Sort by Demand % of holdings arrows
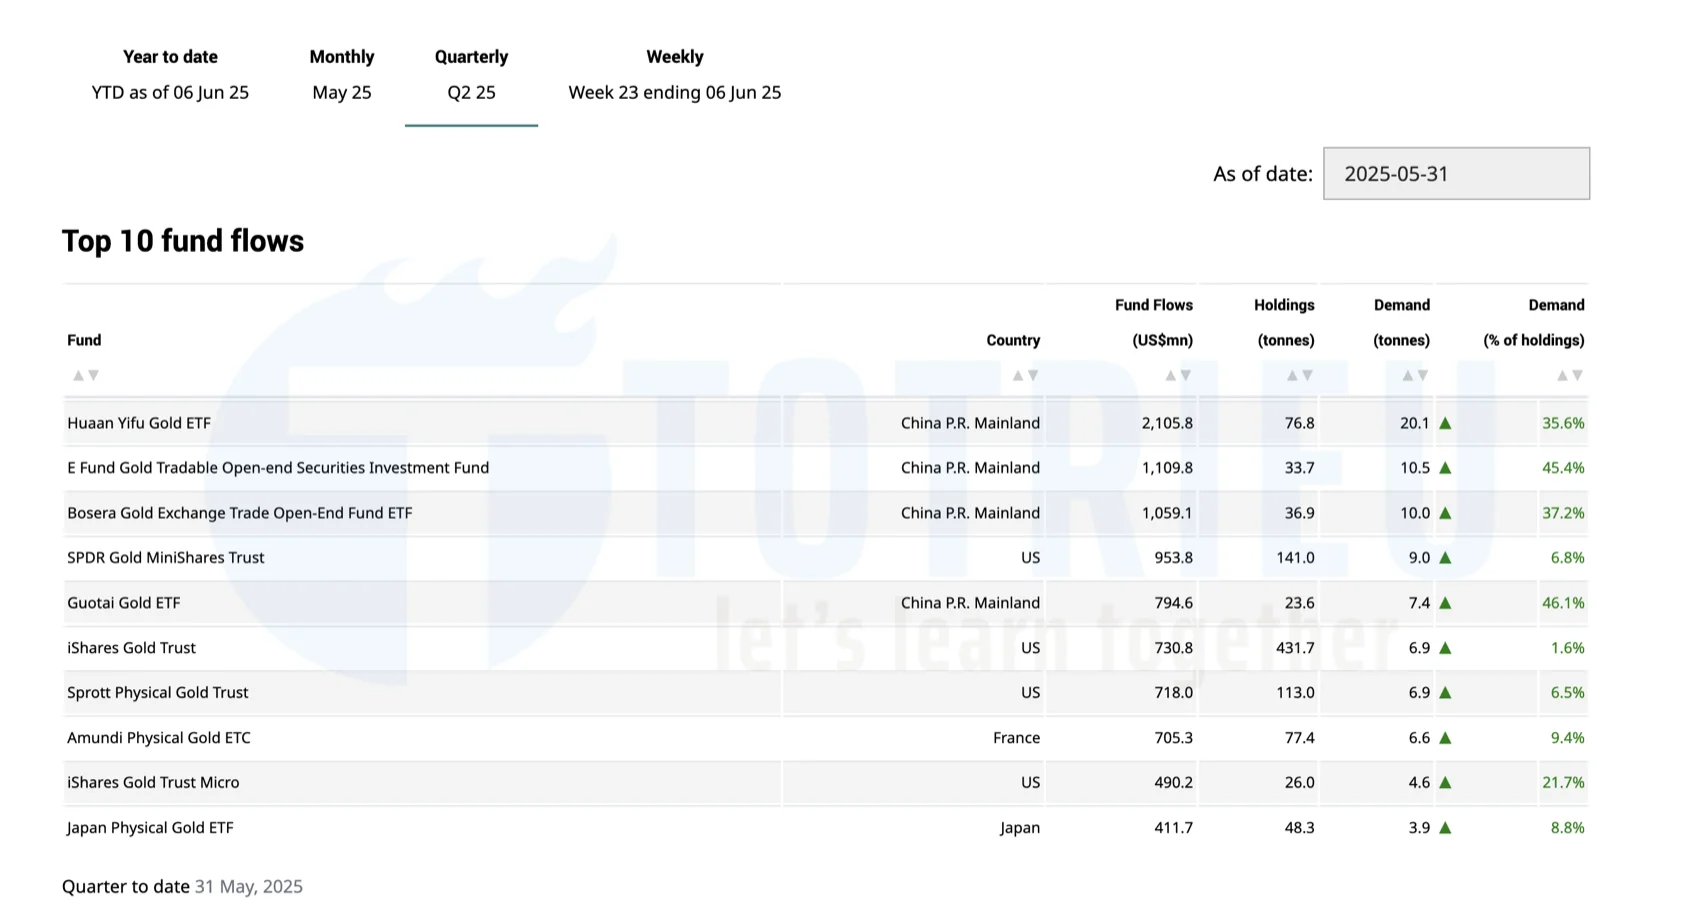The height and width of the screenshot is (921, 1700). coord(1570,376)
